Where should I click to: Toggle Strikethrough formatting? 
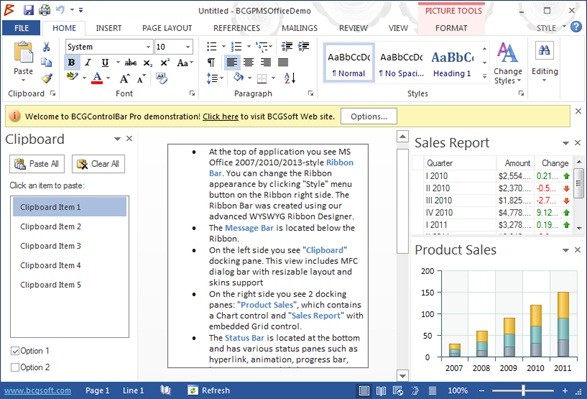pos(130,63)
